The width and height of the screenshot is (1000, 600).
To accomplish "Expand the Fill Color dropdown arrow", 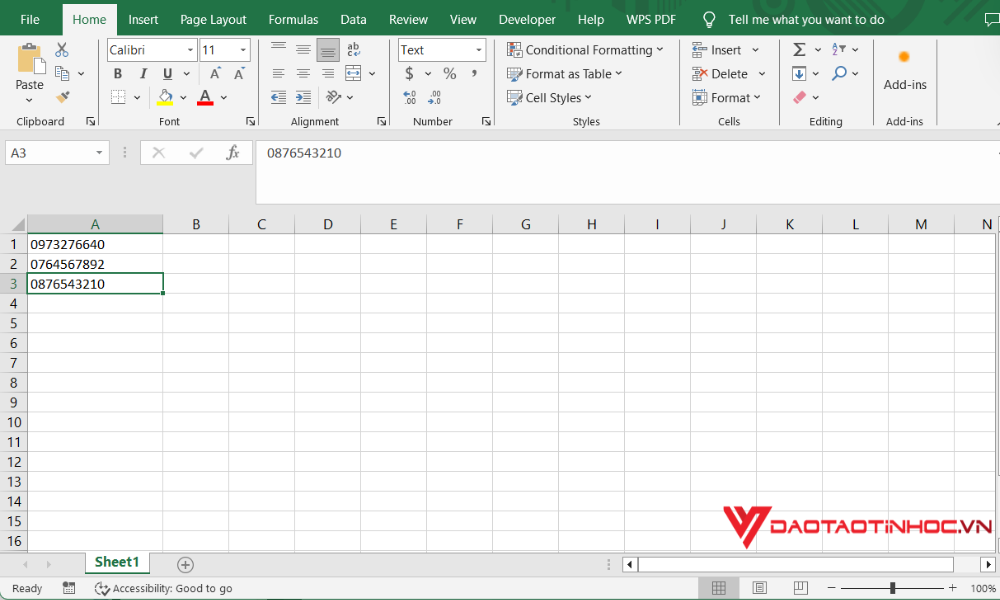I will 184,97.
